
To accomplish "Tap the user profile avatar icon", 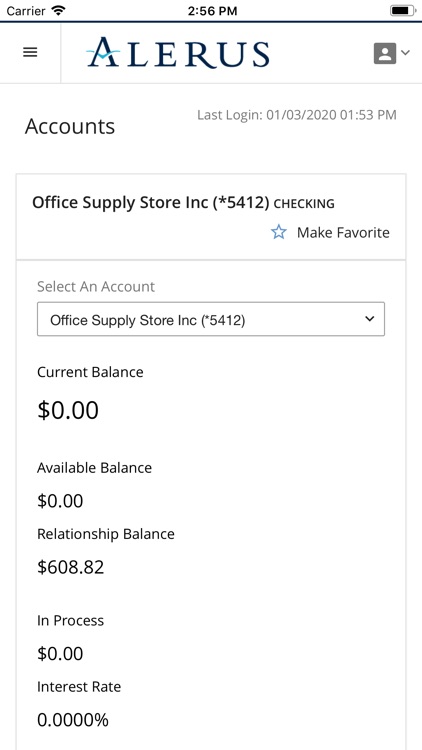I will point(385,53).
